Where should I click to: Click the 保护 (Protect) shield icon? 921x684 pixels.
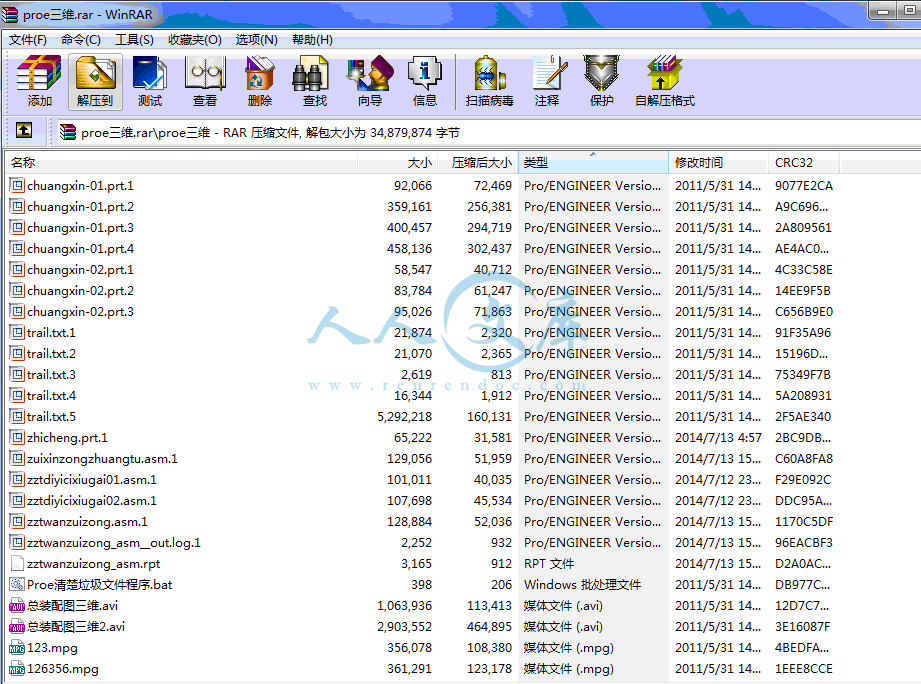pos(601,82)
